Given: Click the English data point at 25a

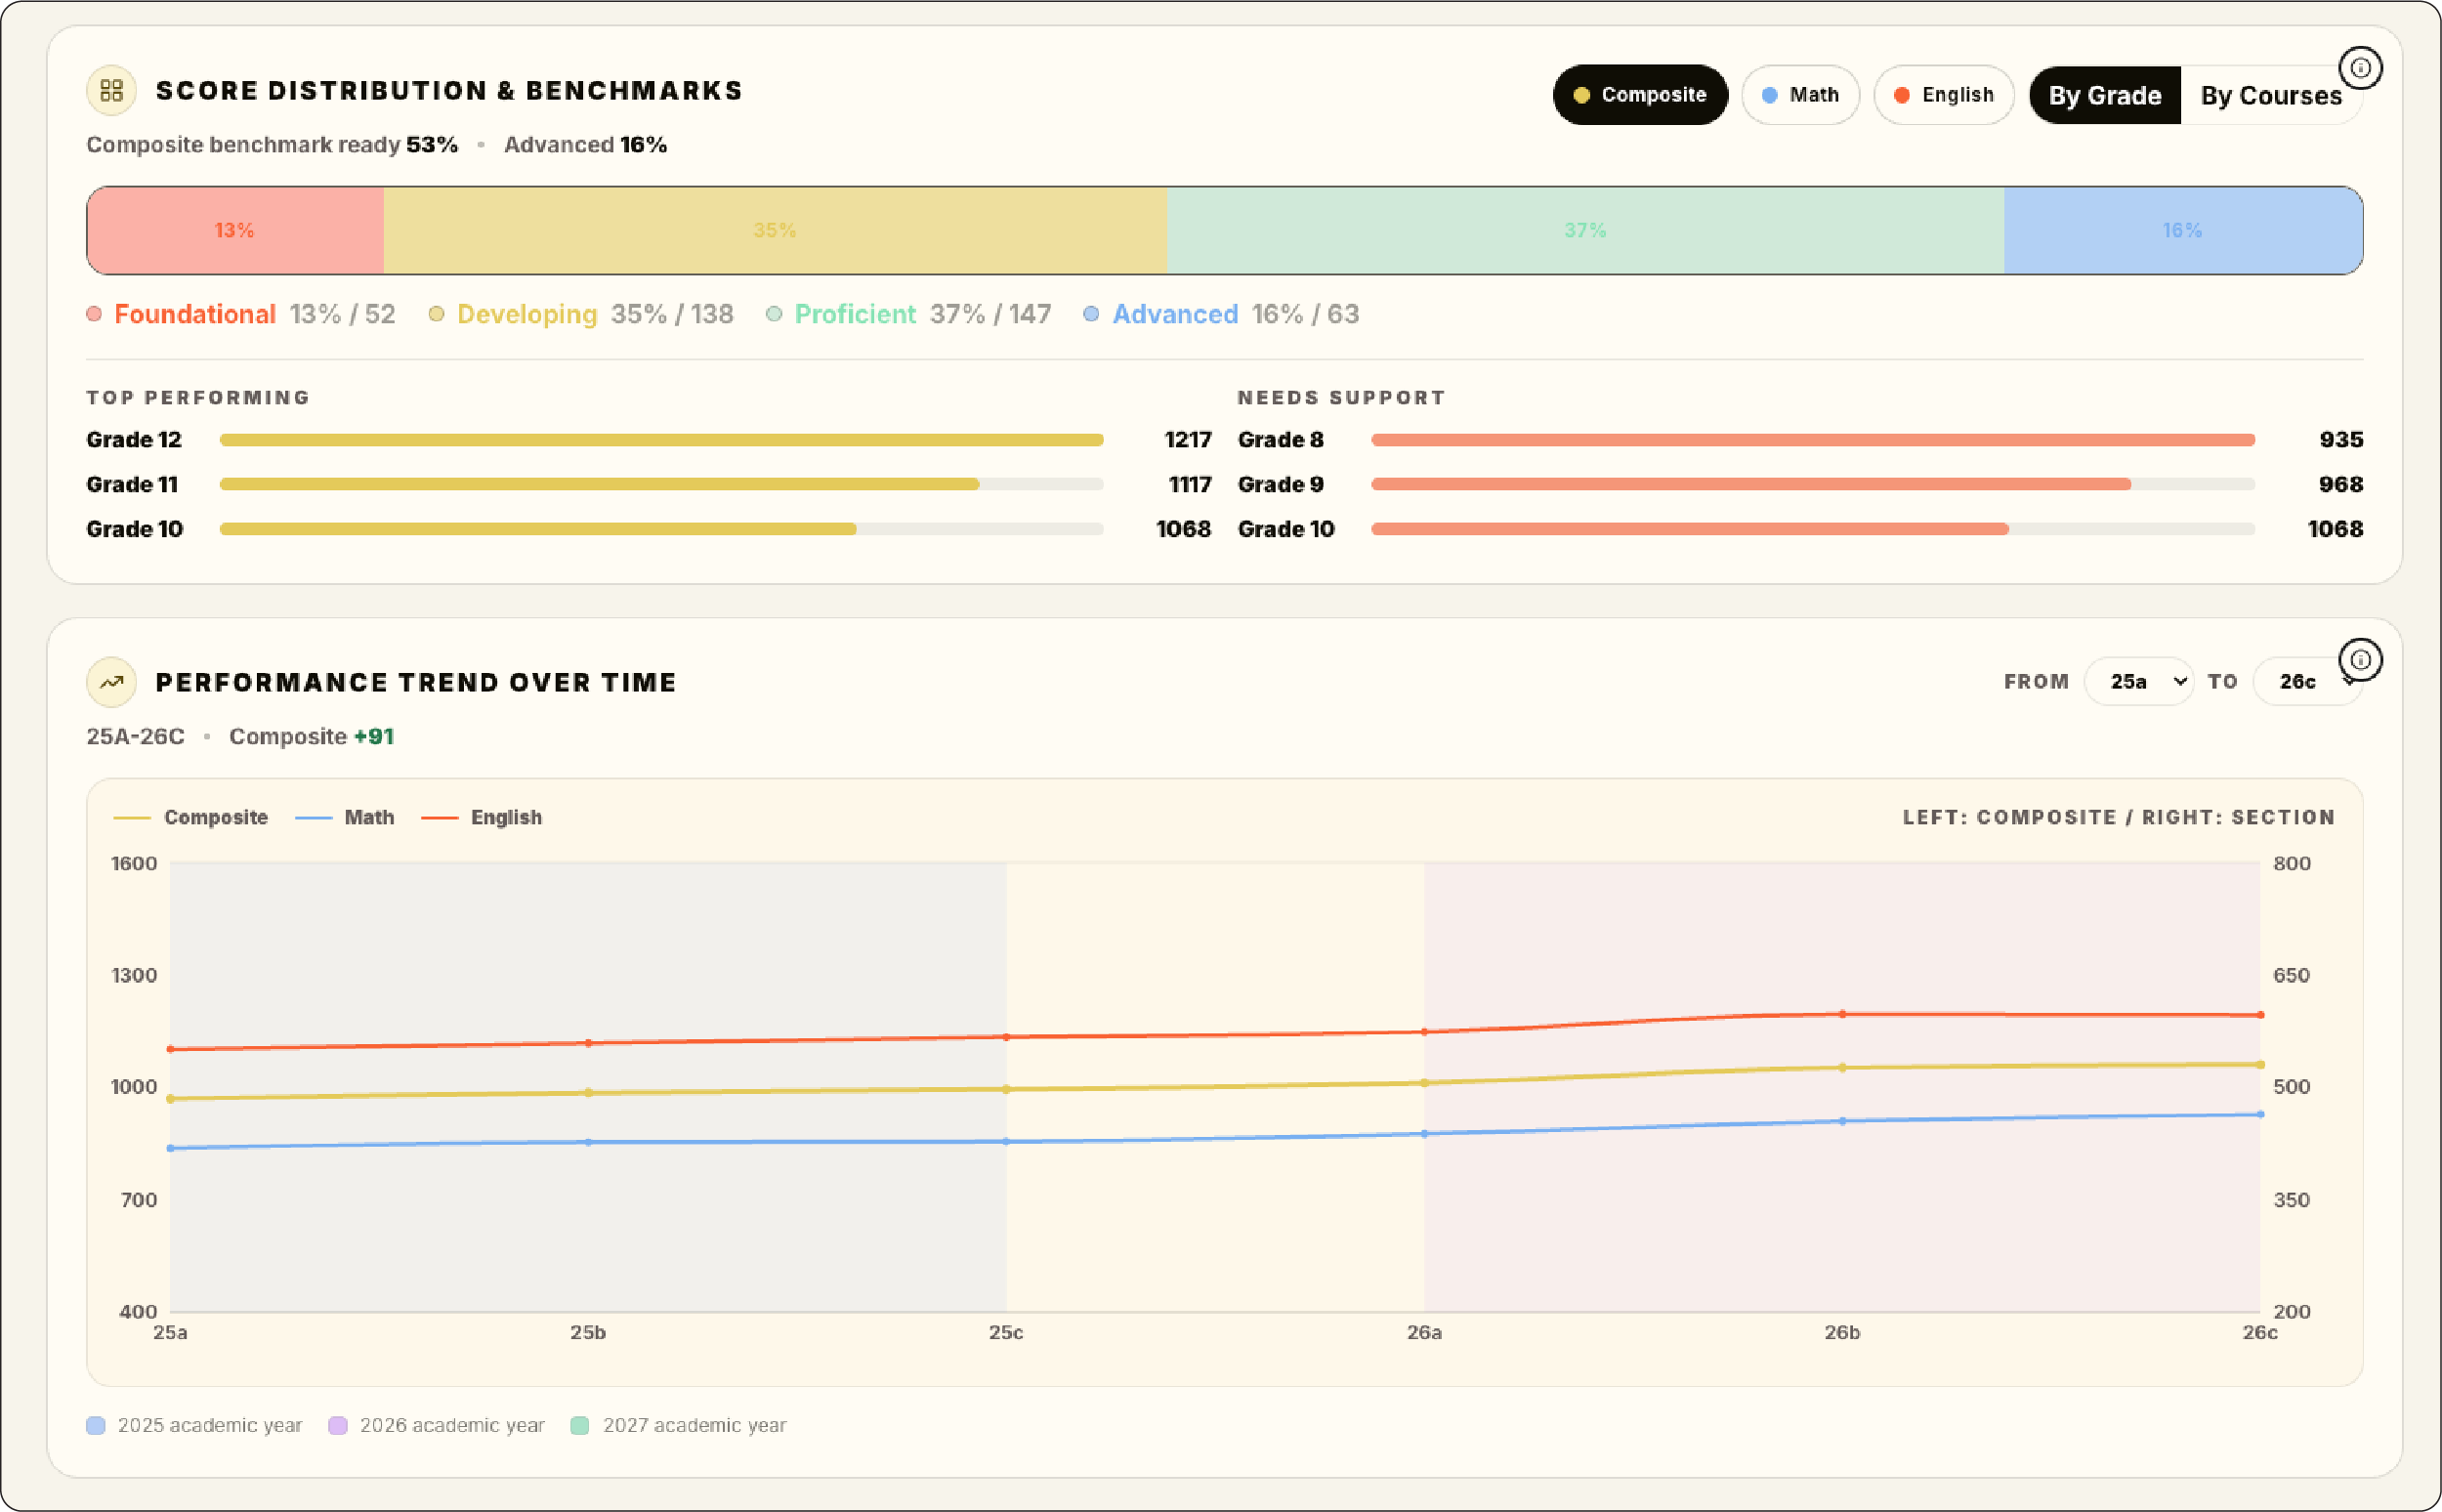Looking at the screenshot, I should pyautogui.click(x=170, y=1049).
